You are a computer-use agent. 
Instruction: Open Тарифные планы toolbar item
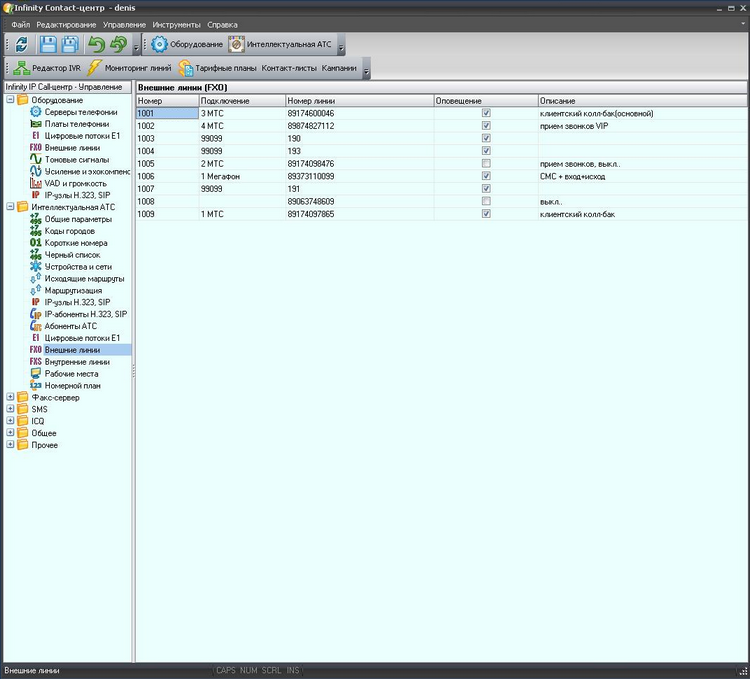(x=218, y=68)
